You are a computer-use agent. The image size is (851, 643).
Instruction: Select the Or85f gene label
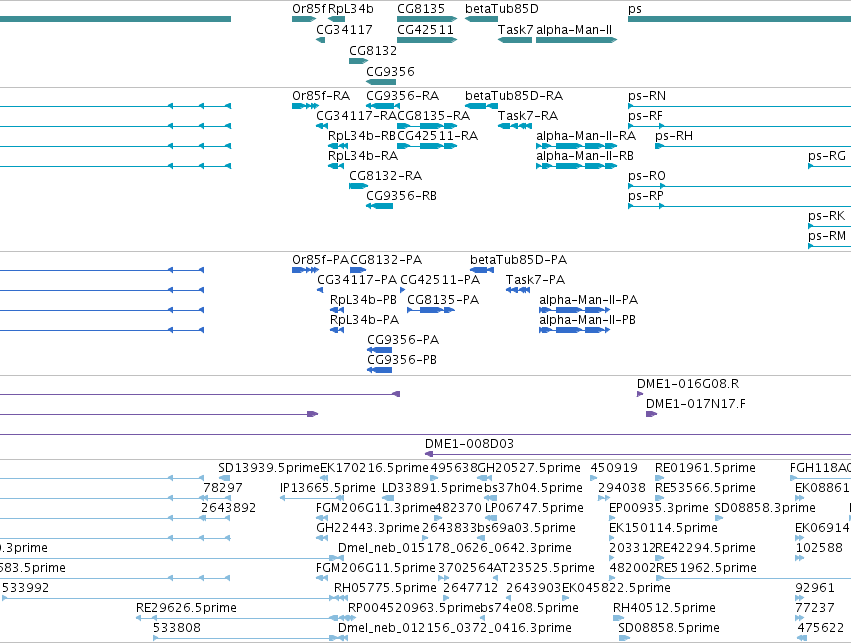pos(309,9)
